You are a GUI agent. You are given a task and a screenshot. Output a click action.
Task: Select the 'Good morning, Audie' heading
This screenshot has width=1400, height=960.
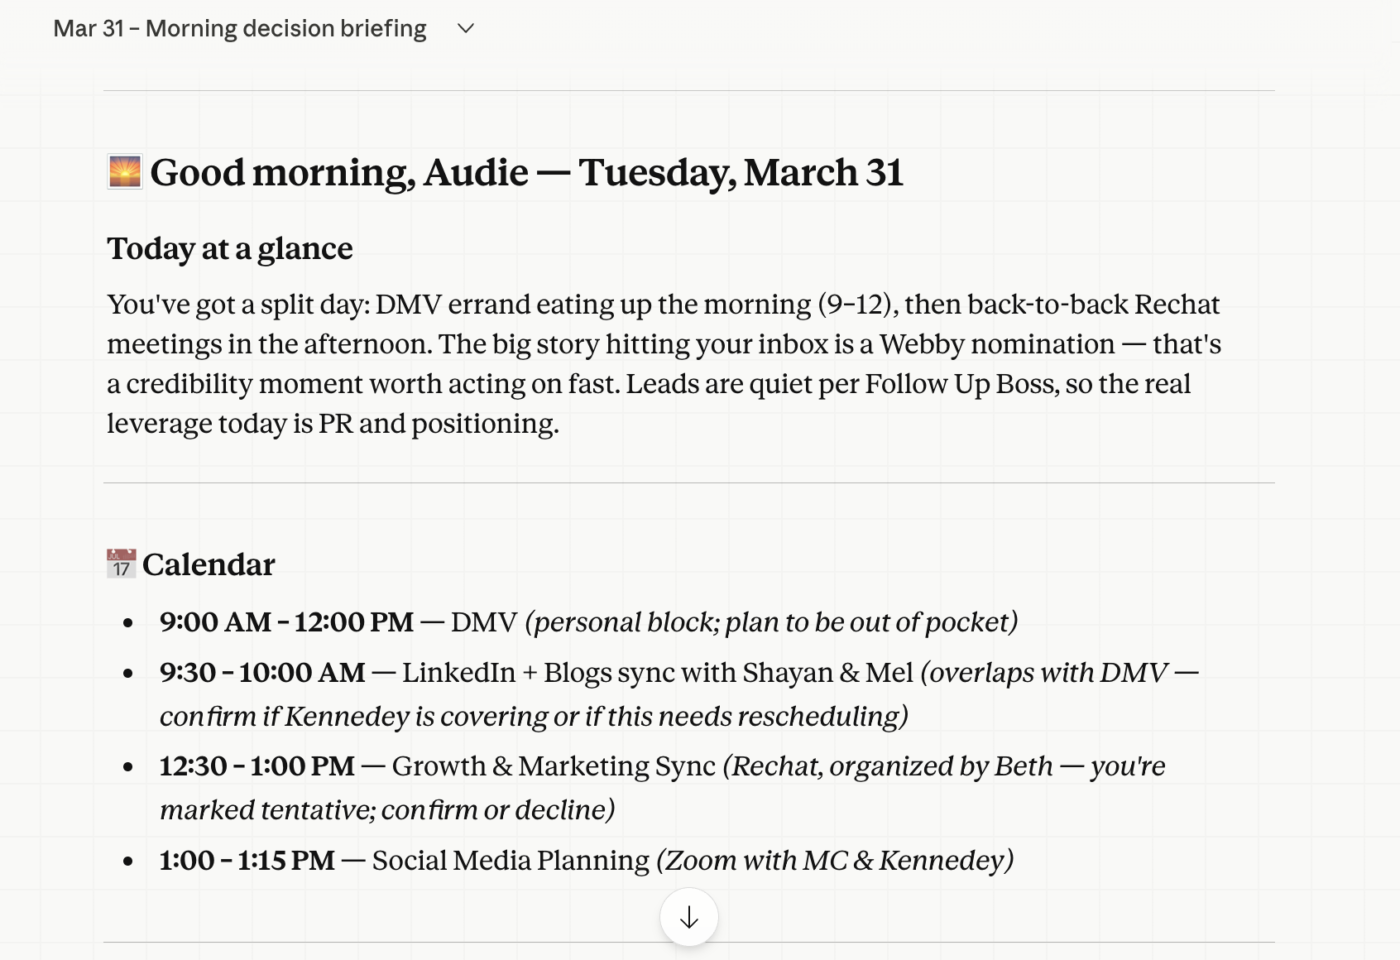527,173
